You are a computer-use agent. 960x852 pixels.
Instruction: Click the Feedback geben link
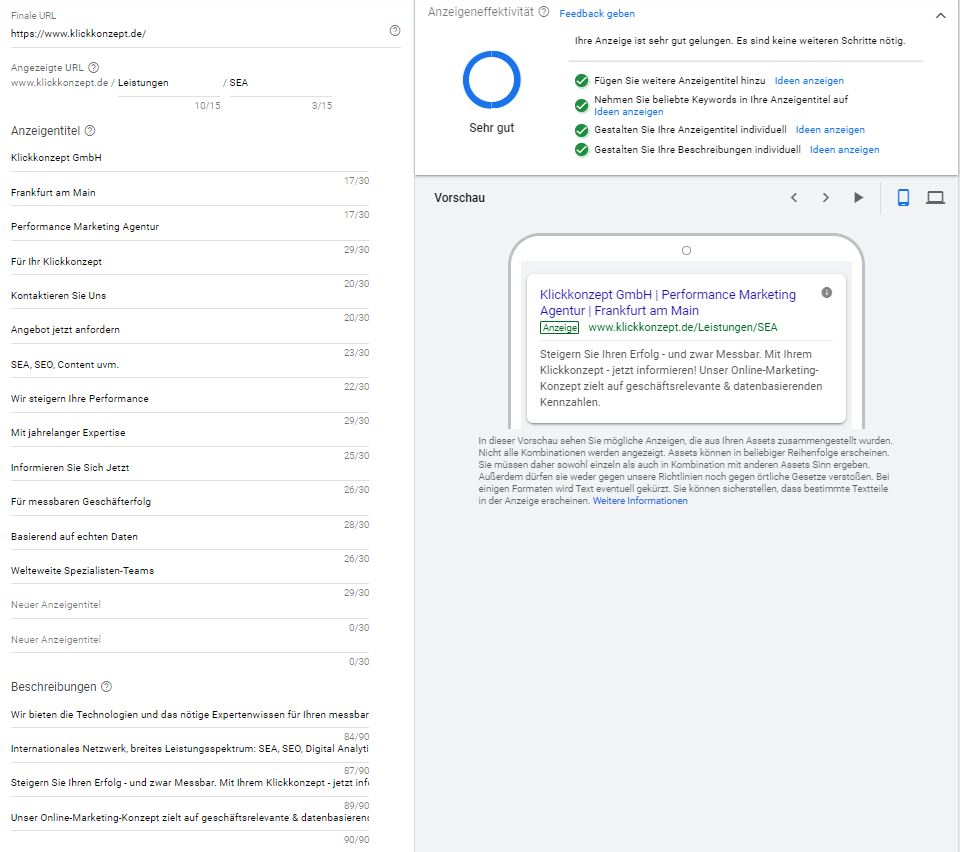597,13
